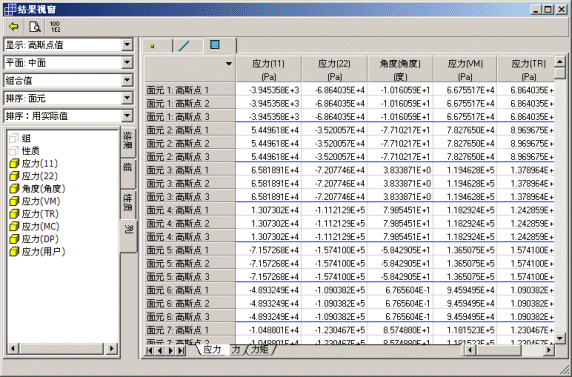572x377 pixels.
Task: Open the print preview magnifier icon
Action: 35,27
